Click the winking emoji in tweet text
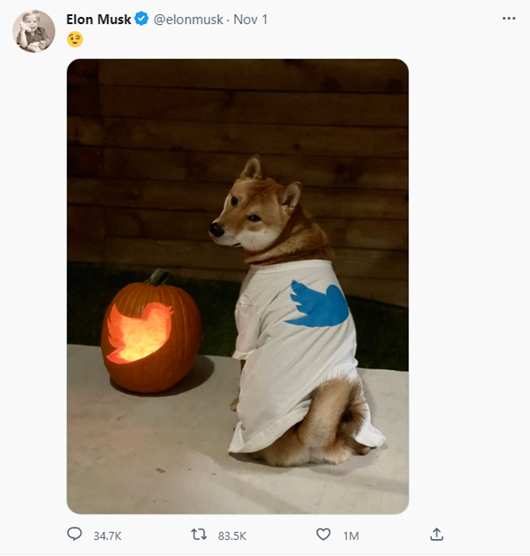 click(x=75, y=39)
